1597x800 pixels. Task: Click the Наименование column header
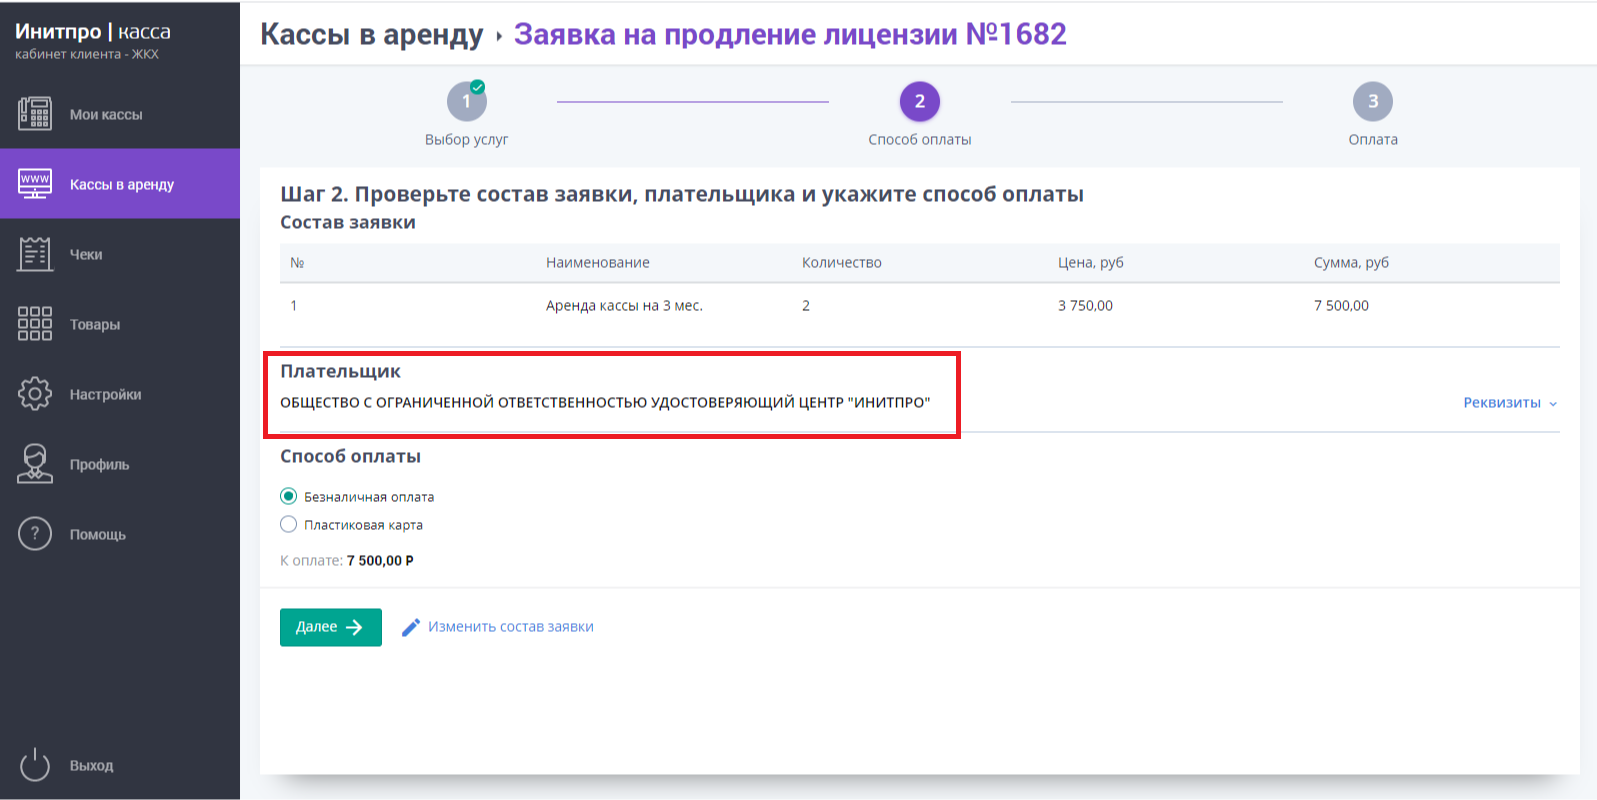coord(598,262)
